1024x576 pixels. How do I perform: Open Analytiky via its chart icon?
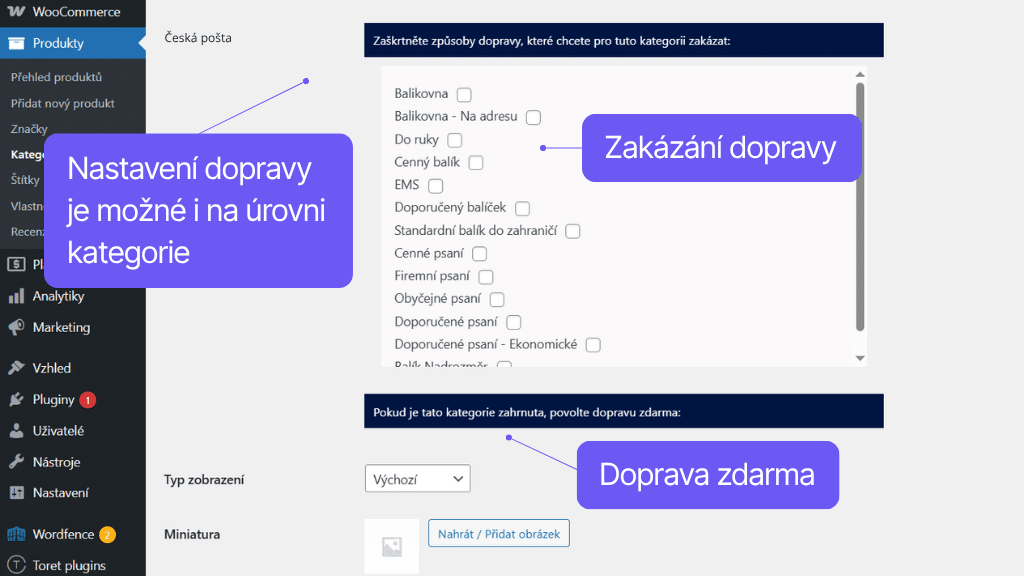tap(14, 296)
